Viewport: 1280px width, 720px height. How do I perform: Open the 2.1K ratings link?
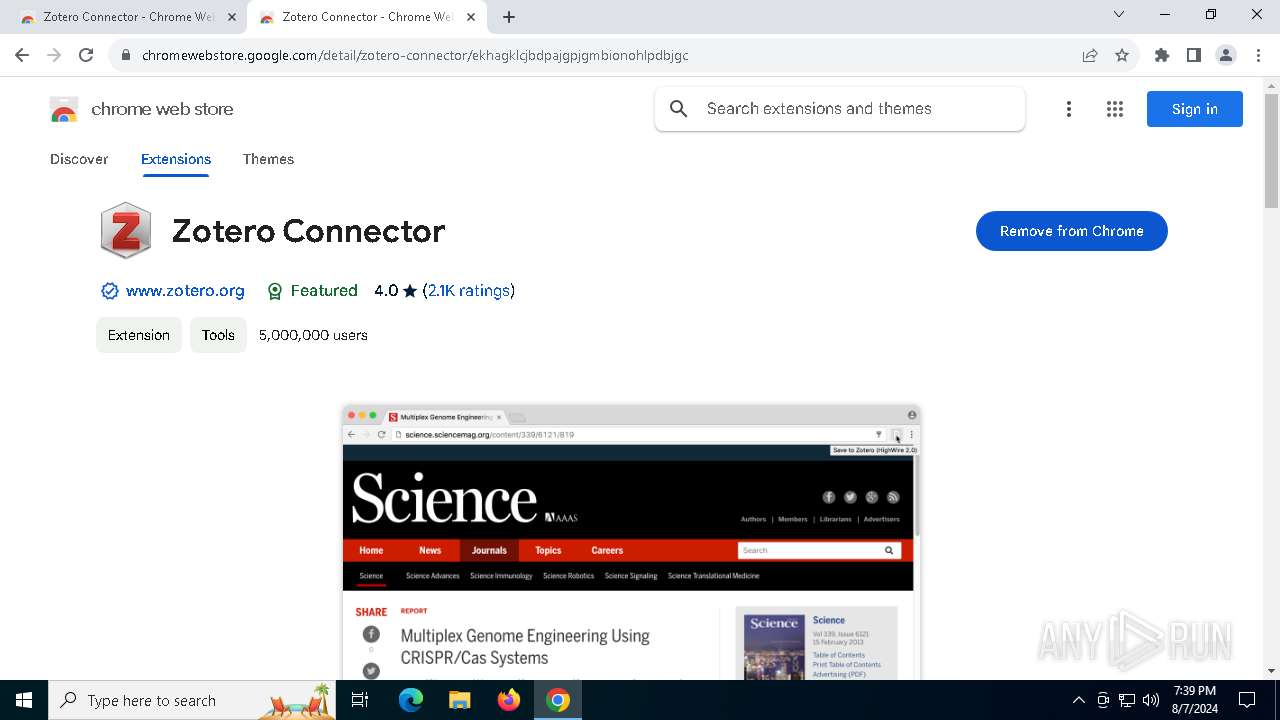pos(469,291)
